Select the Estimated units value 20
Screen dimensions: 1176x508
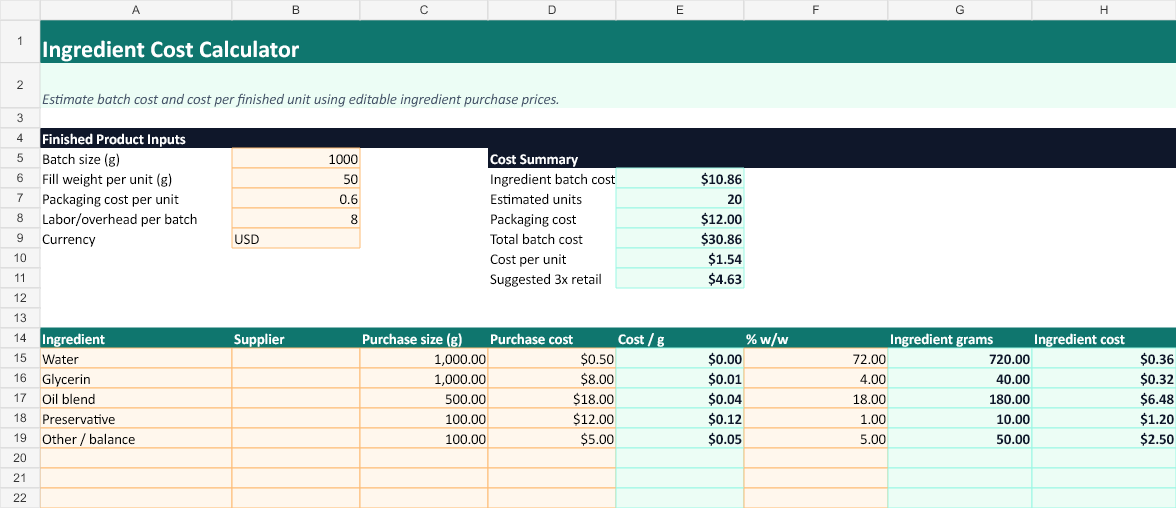(680, 199)
